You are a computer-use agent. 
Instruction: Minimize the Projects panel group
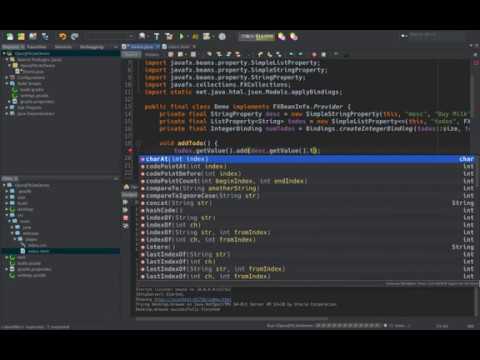[116, 47]
